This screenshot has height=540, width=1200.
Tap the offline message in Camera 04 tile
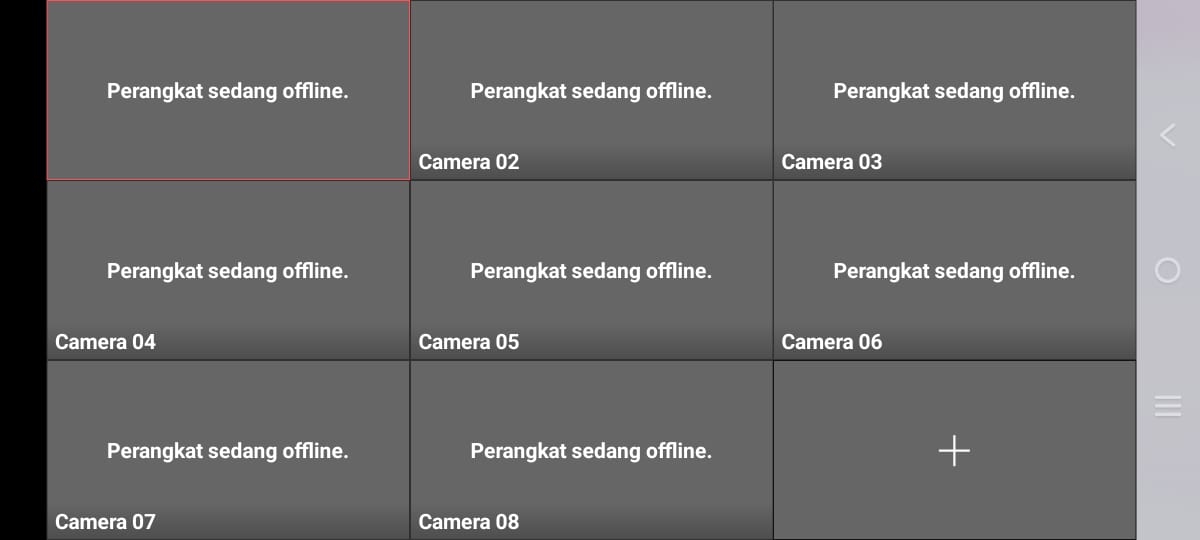pyautogui.click(x=228, y=271)
